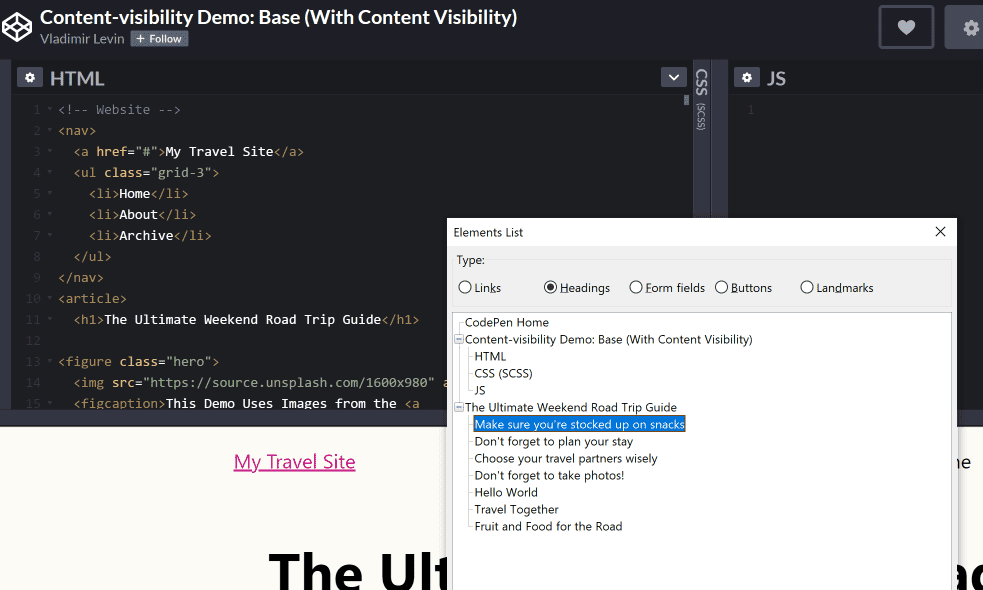
Task: Click the pen title at the top
Action: [x=278, y=17]
